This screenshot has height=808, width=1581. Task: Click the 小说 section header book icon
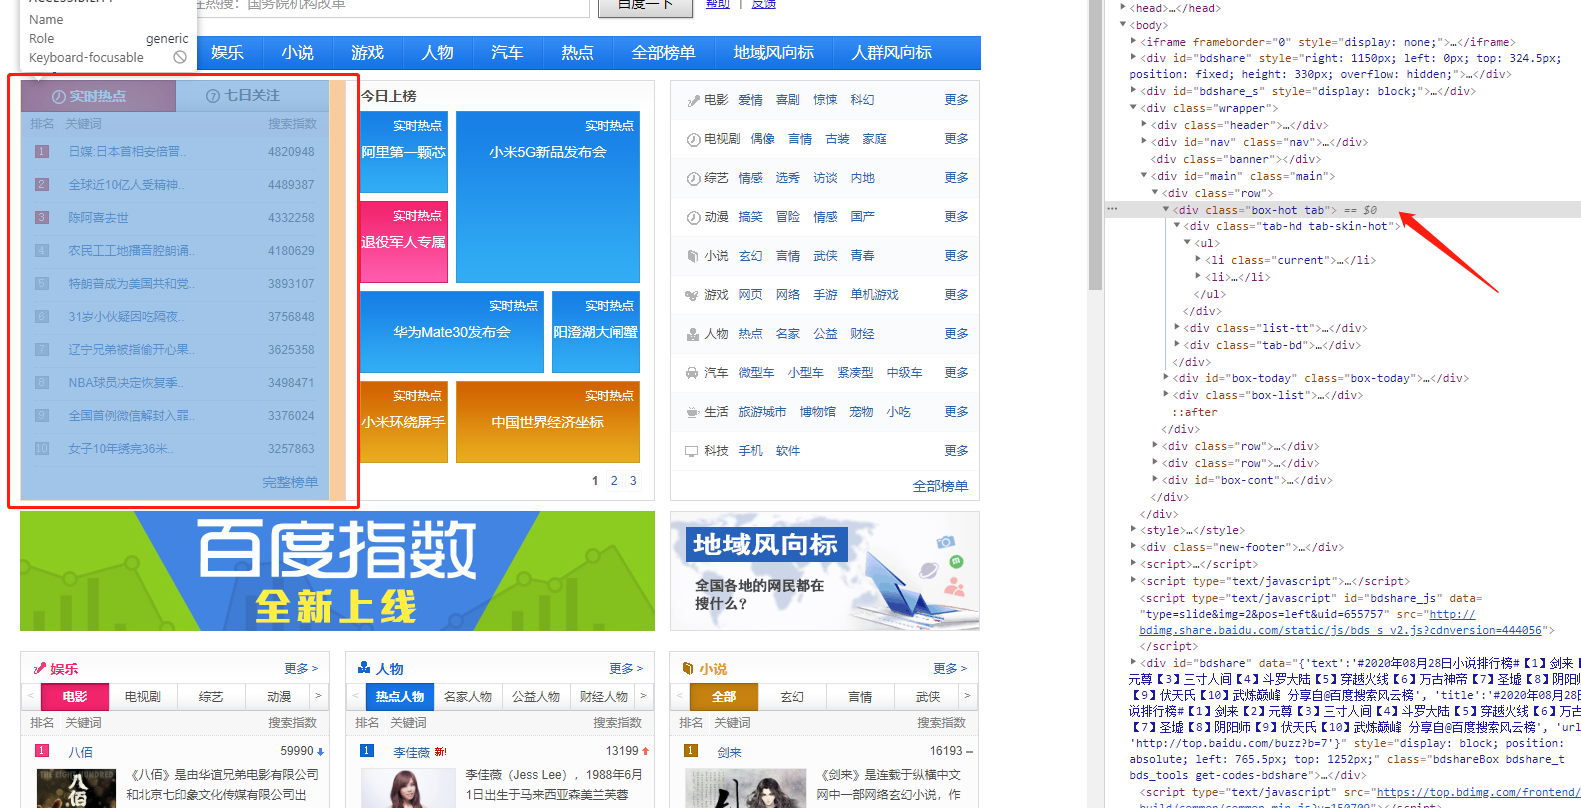coord(688,668)
